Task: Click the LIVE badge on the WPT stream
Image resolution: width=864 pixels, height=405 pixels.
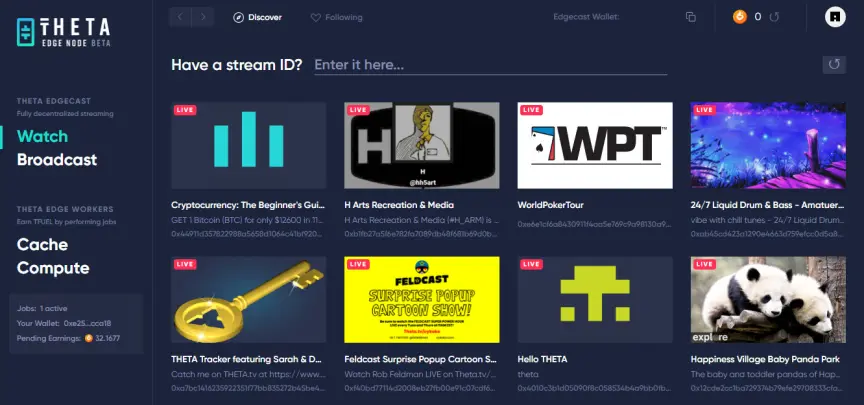Action: click(x=531, y=110)
